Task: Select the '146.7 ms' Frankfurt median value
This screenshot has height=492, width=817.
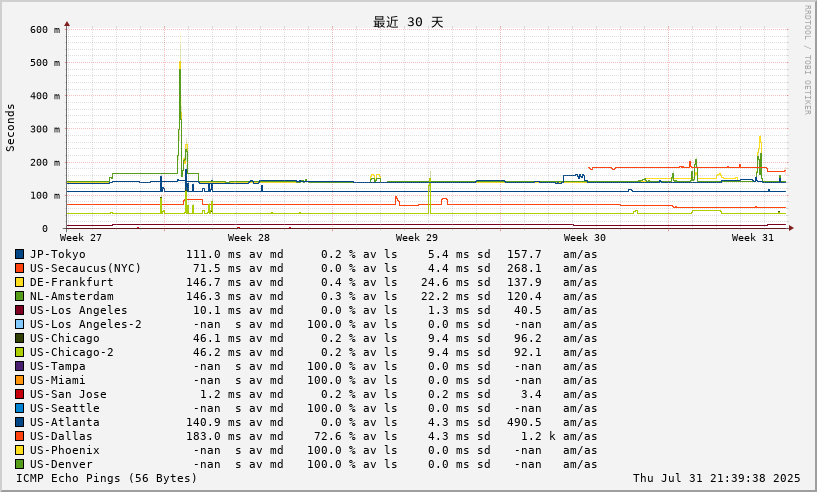Action: click(214, 282)
